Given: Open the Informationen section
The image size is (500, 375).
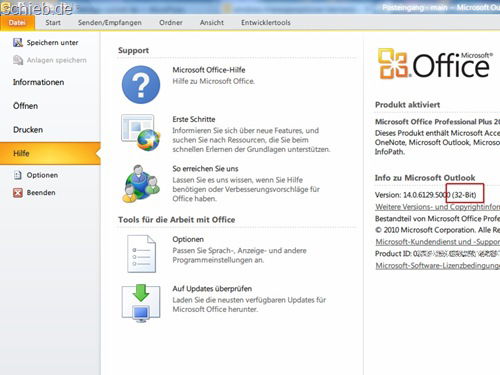Looking at the screenshot, I should [x=38, y=82].
